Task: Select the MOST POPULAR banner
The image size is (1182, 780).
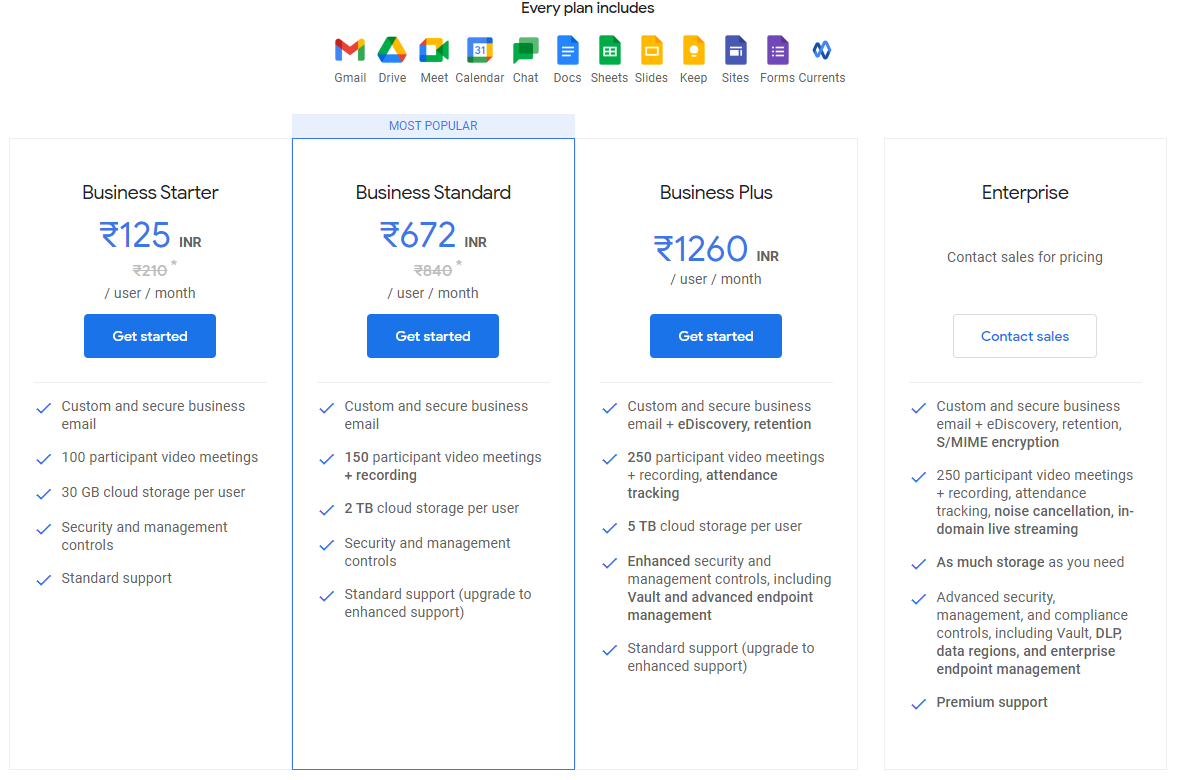Action: point(433,125)
